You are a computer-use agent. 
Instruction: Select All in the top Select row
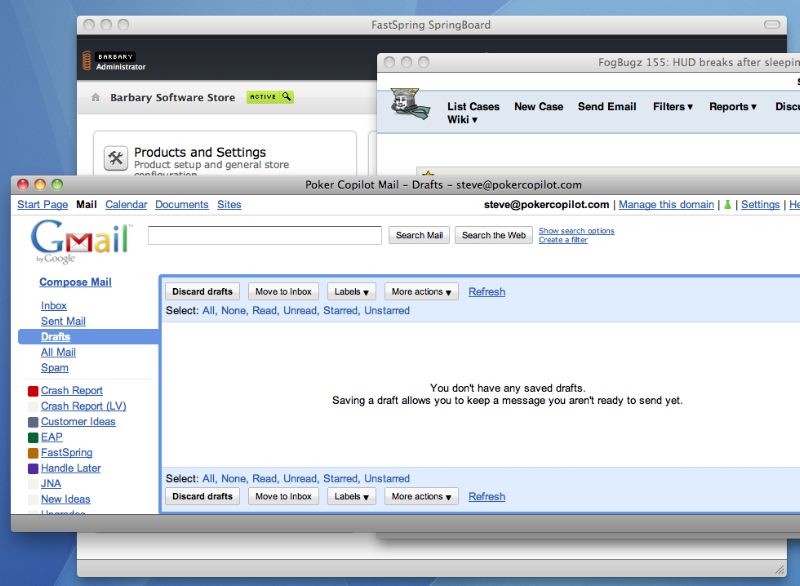(x=209, y=311)
